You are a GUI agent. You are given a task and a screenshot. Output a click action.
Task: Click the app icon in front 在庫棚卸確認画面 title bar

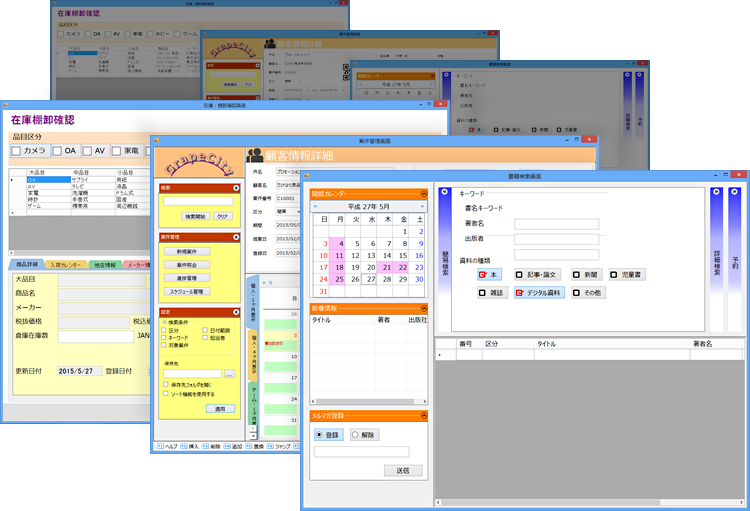(6, 105)
